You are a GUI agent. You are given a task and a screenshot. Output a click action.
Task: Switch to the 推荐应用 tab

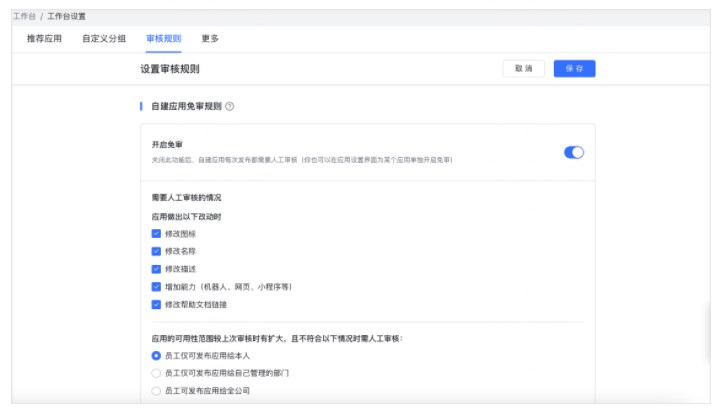(44, 39)
